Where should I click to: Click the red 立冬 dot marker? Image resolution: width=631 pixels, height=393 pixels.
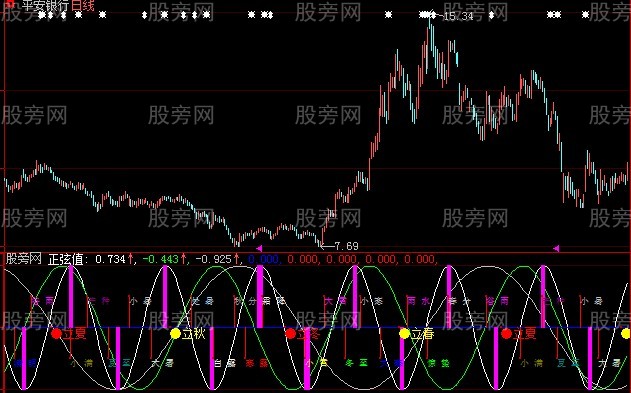click(x=291, y=333)
